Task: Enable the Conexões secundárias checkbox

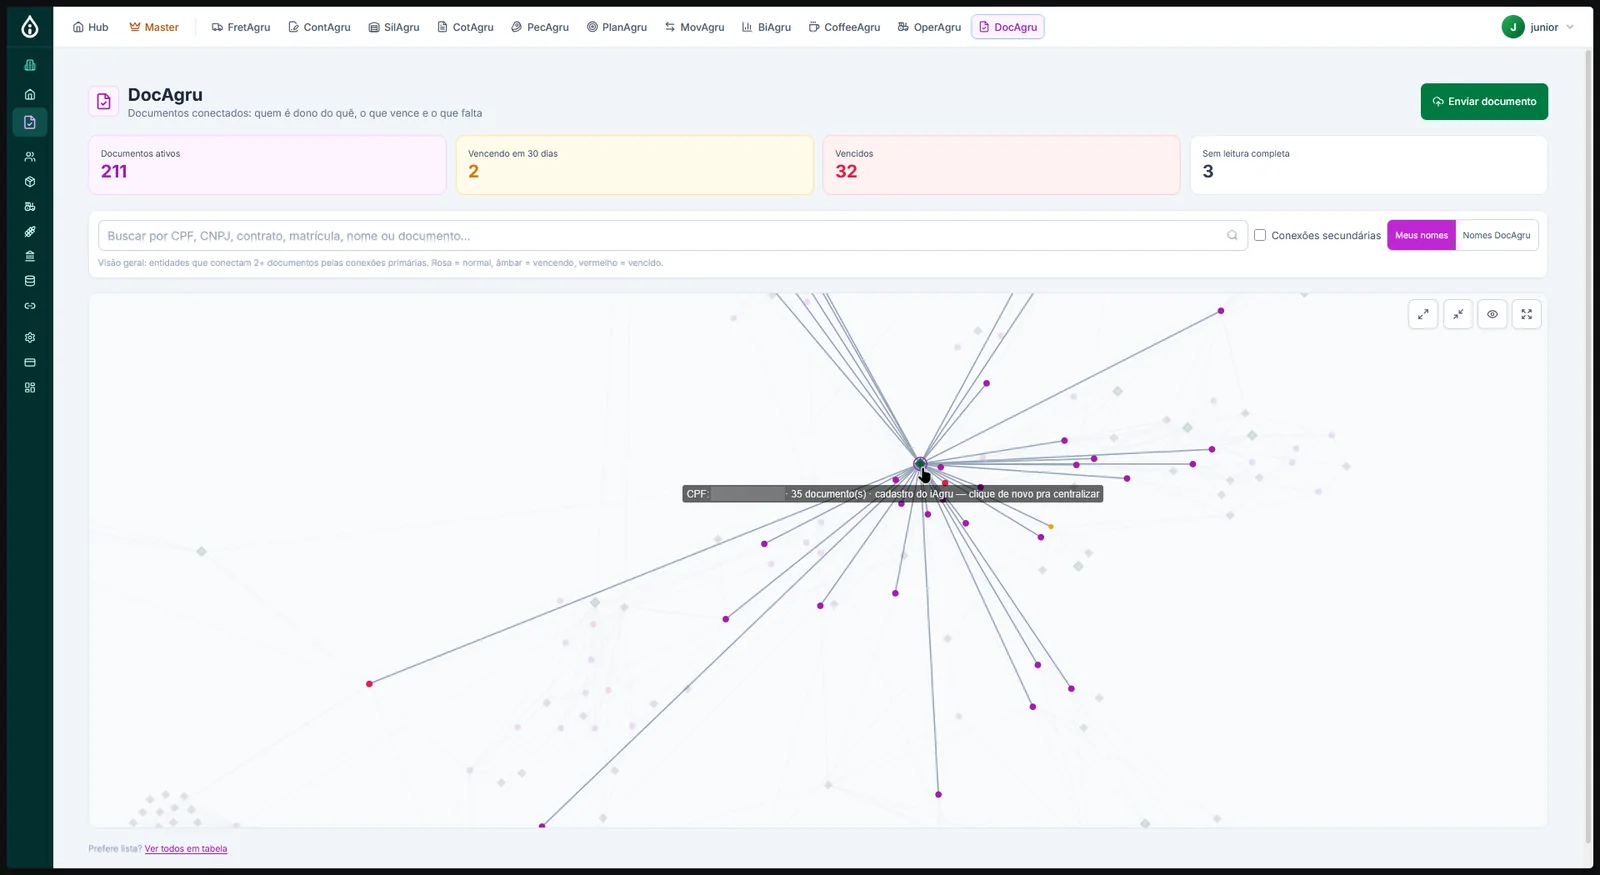Action: 1260,235
